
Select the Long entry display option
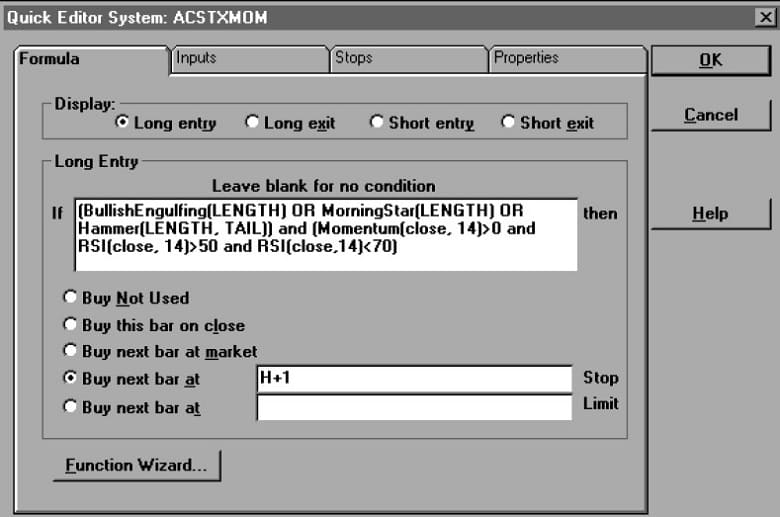123,123
